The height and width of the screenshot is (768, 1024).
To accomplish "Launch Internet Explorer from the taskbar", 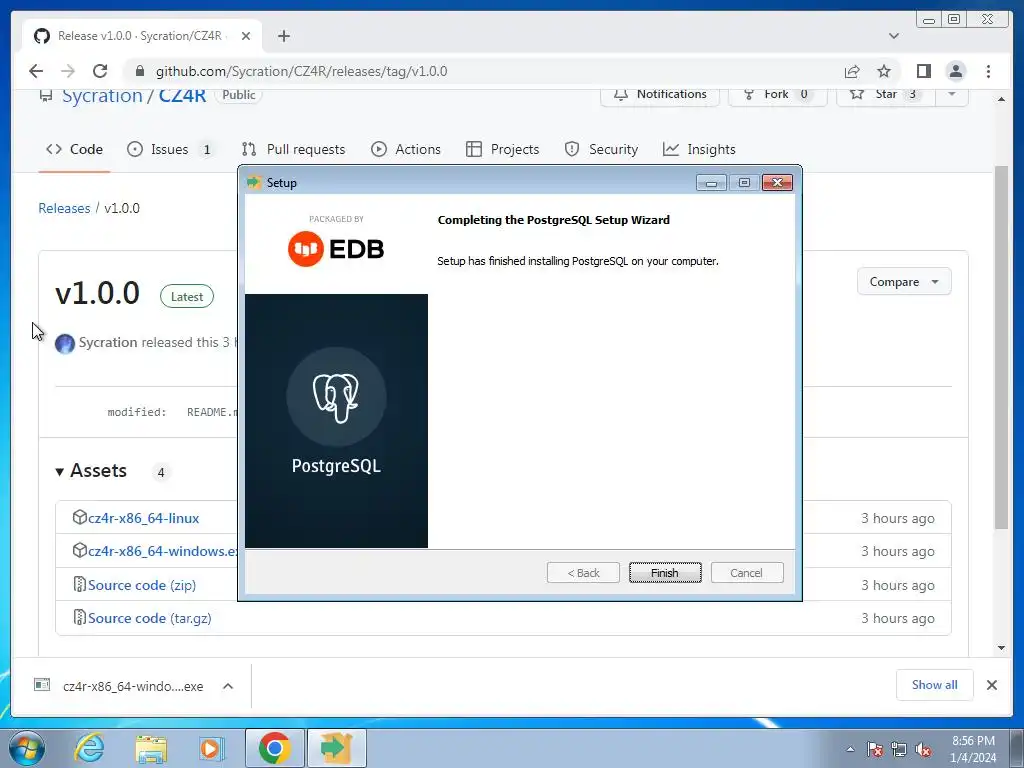I will point(89,748).
